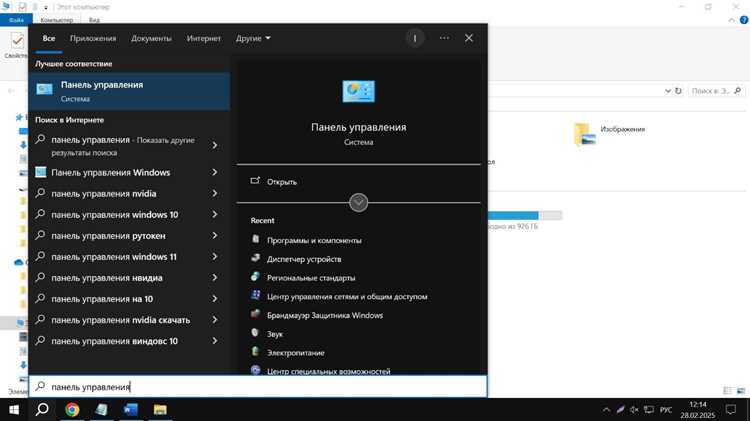Collapse the actions with round chevron button

click(x=358, y=202)
